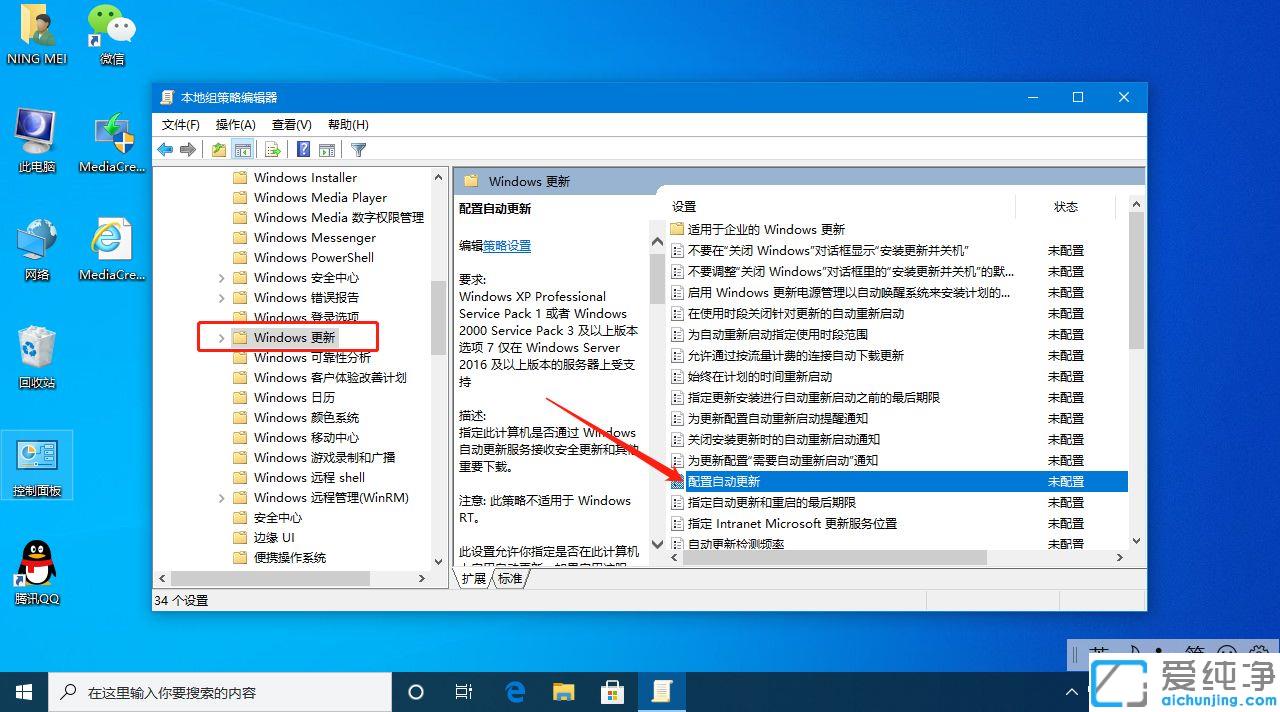Open help using the question mark toolbar icon
The image size is (1280, 712).
302,149
